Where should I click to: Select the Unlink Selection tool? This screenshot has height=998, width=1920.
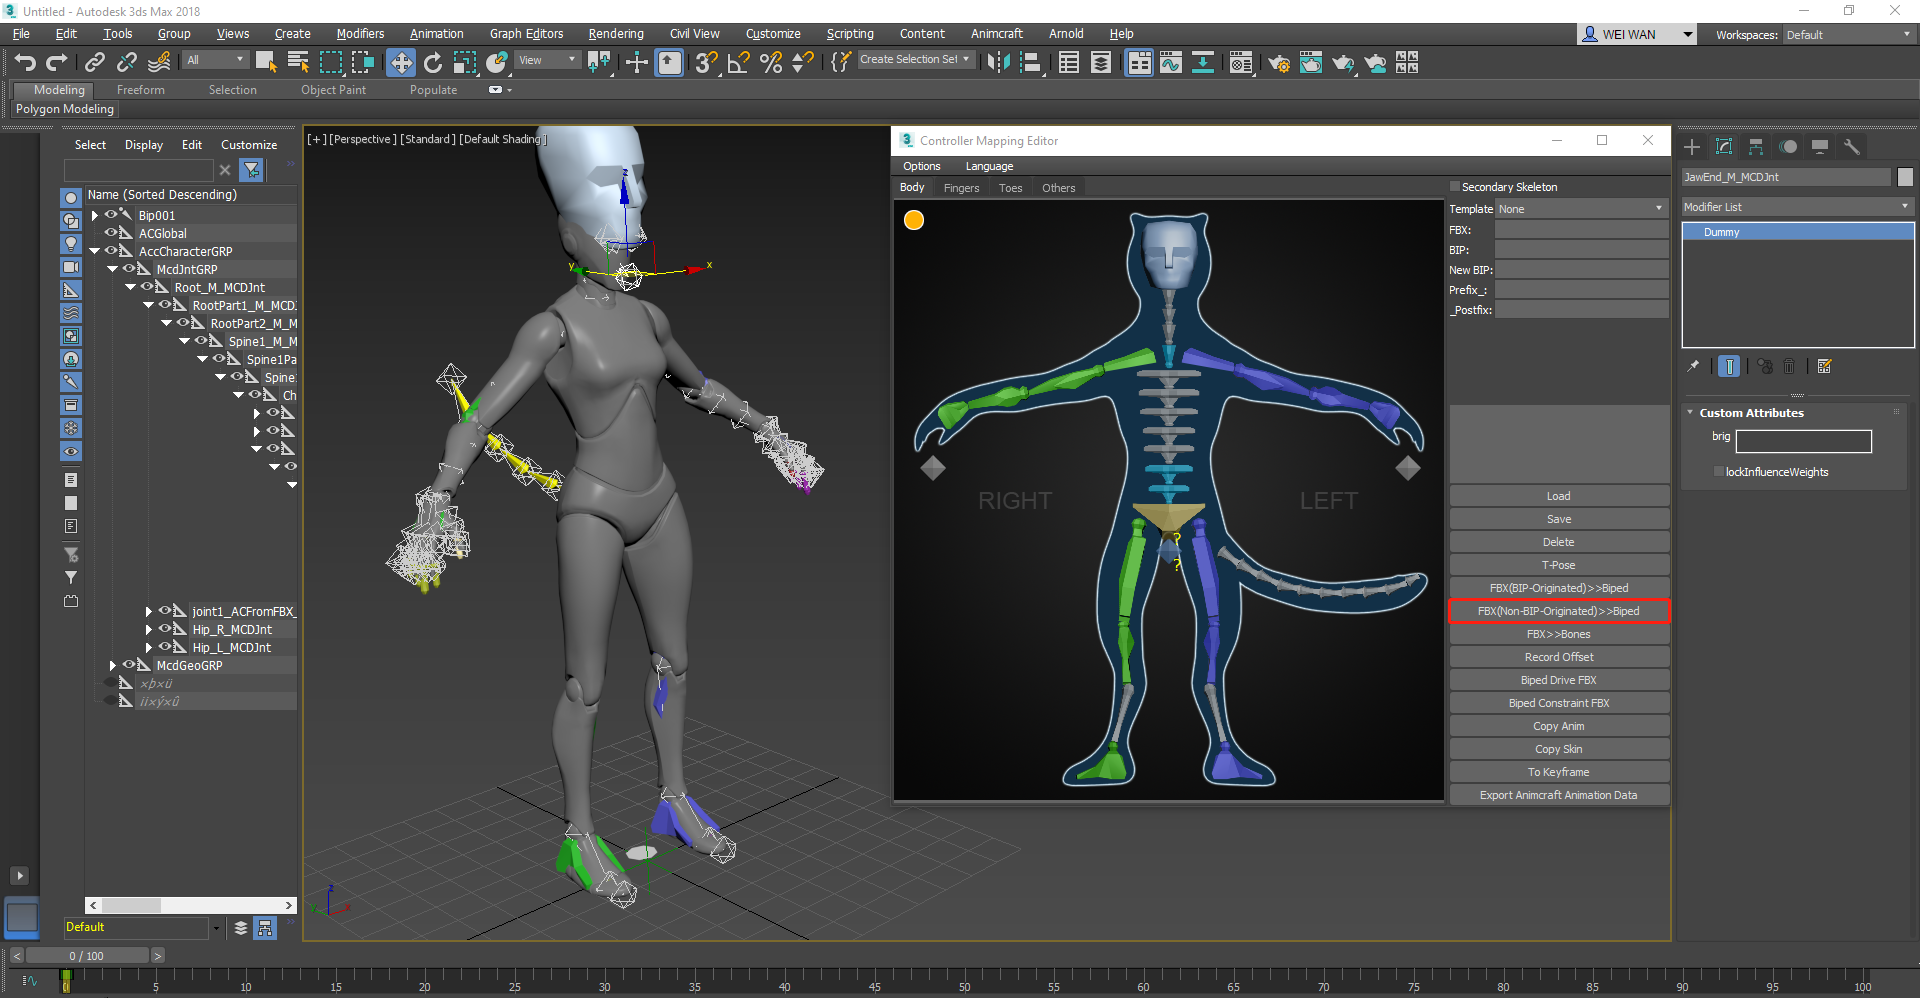point(126,63)
